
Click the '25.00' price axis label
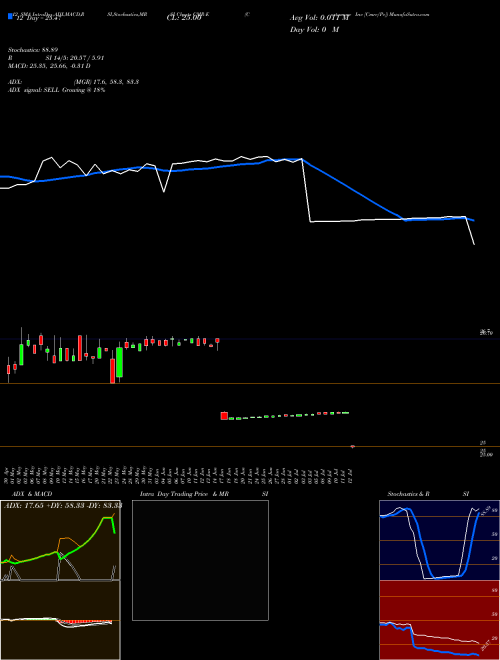[487, 455]
